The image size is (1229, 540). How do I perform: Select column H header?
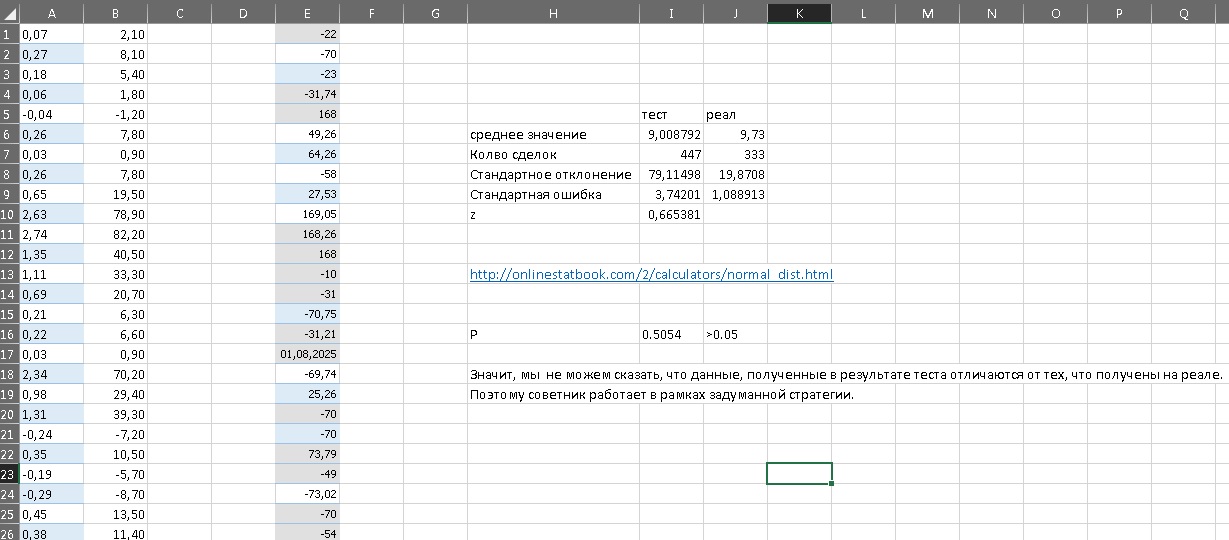click(x=553, y=12)
